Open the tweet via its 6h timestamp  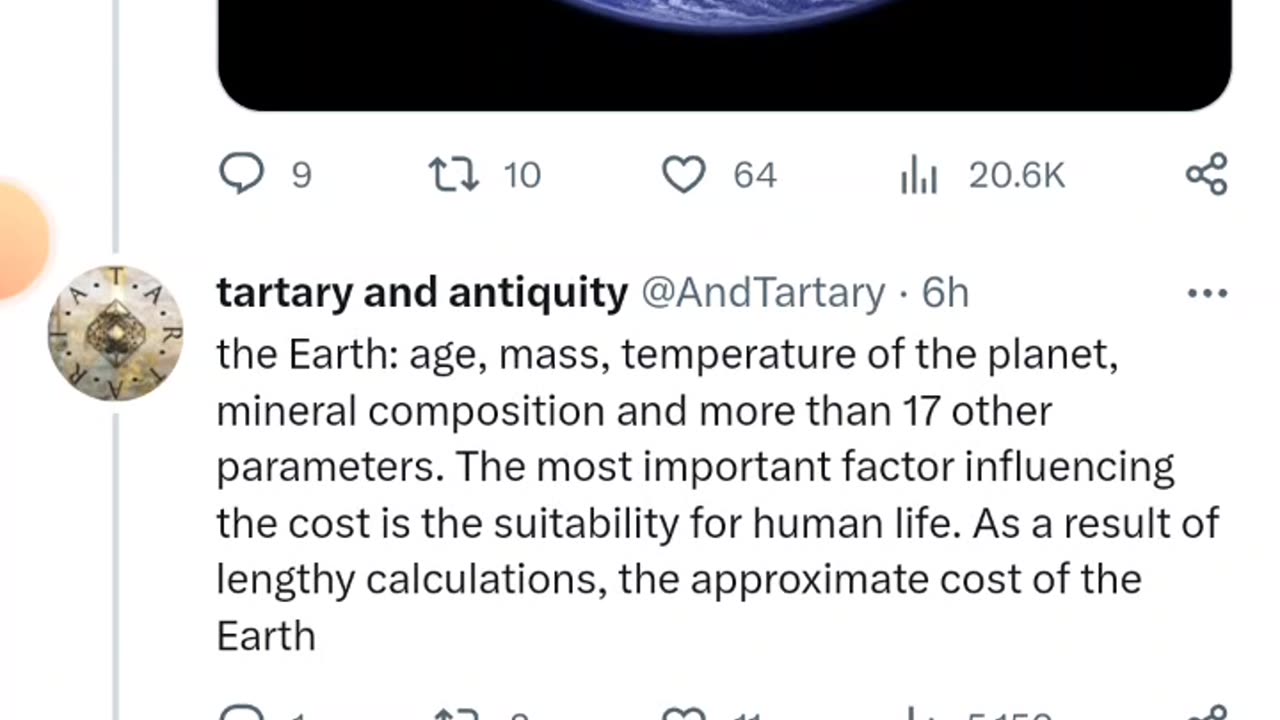tap(945, 293)
